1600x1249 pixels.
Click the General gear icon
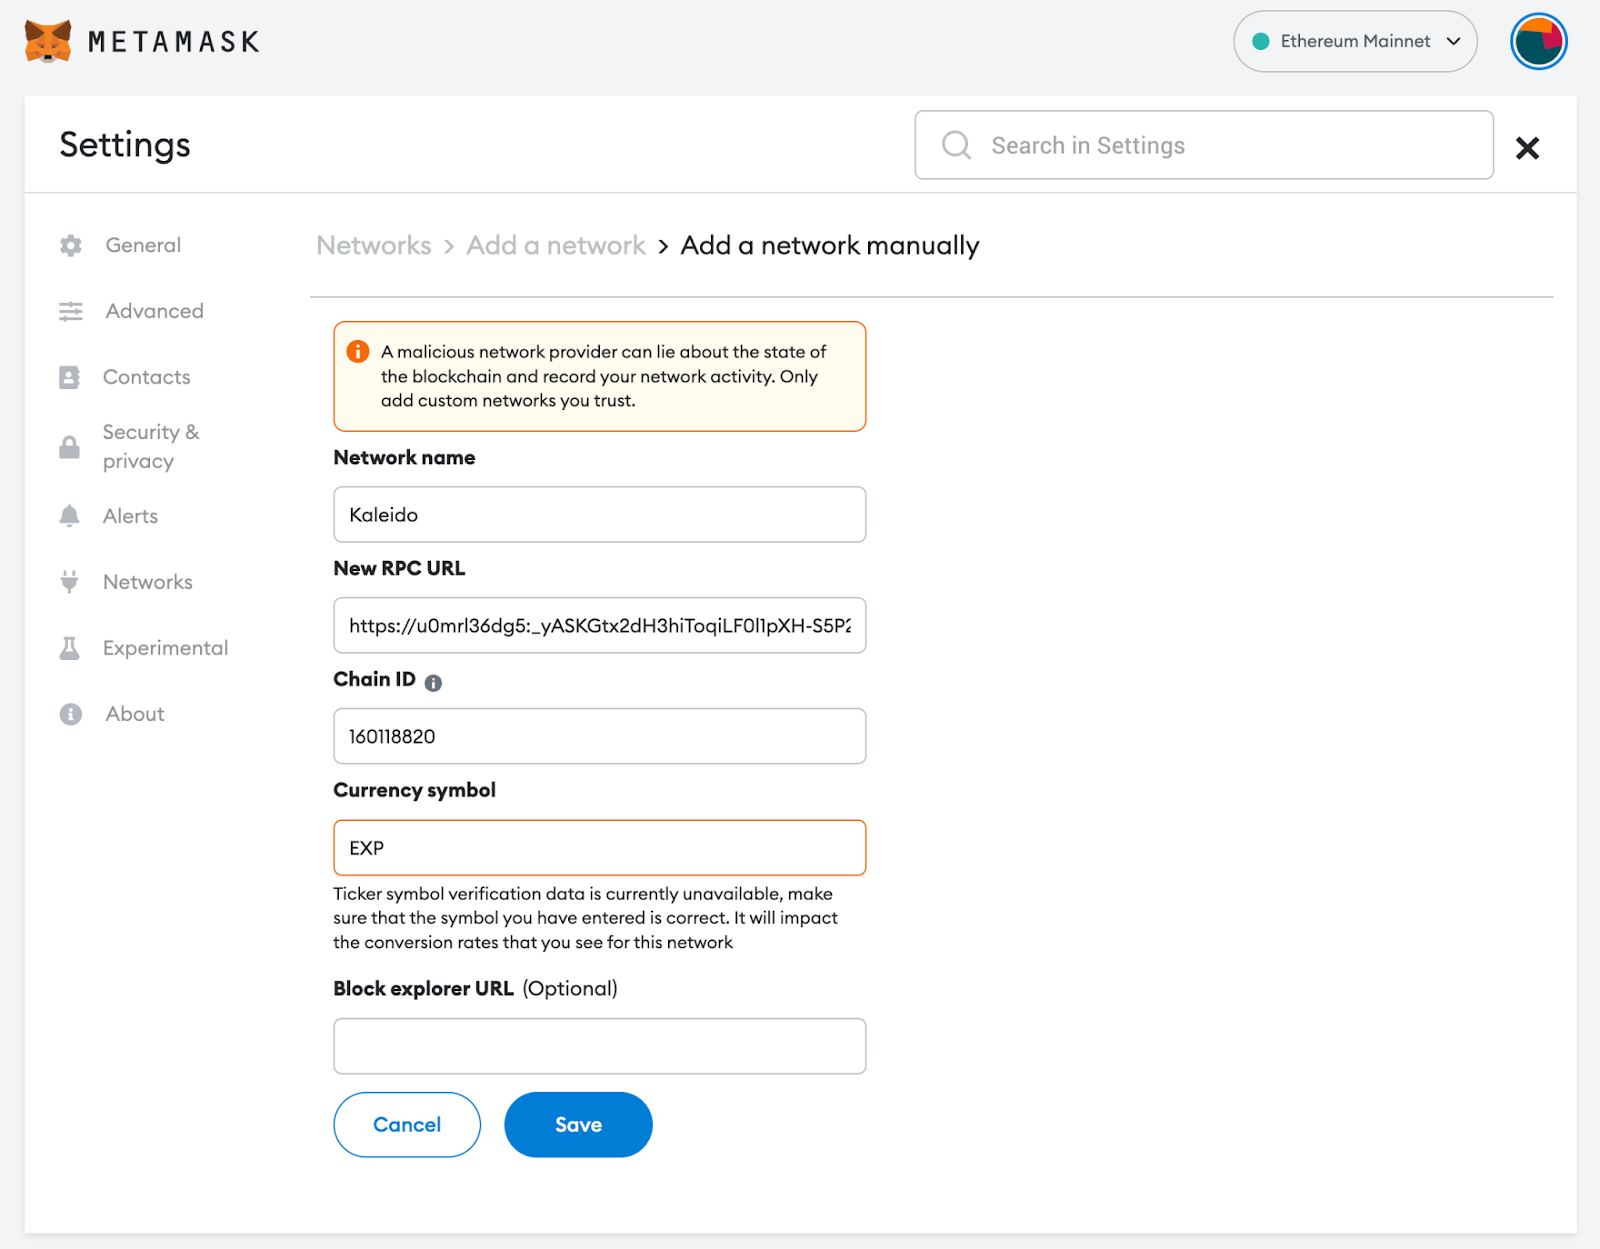click(x=70, y=245)
